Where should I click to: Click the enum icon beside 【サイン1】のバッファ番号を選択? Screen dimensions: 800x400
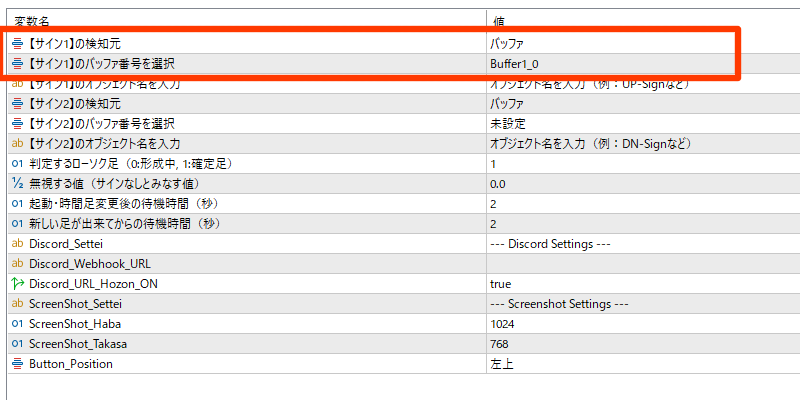[17, 64]
